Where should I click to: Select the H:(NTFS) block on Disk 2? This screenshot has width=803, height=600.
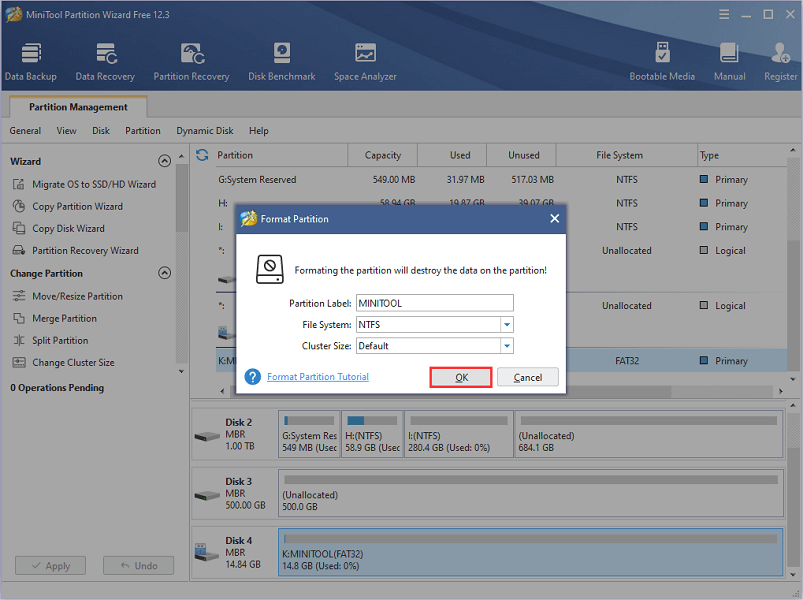372,434
